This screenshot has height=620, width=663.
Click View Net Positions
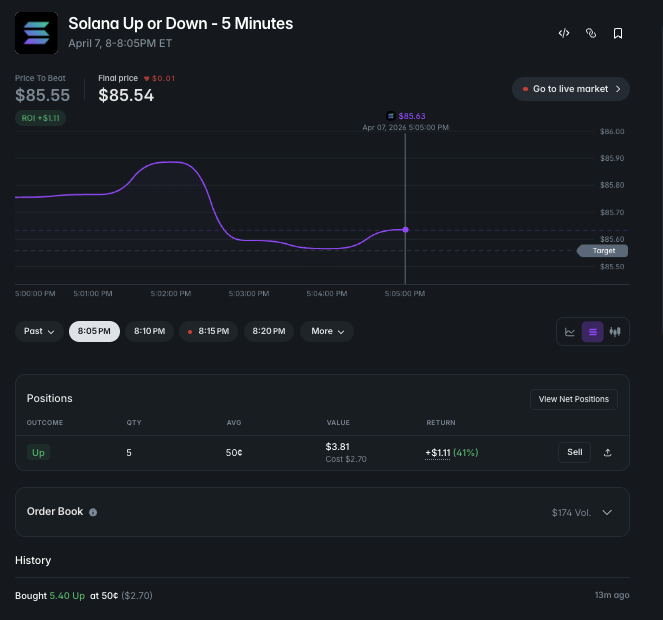(574, 399)
